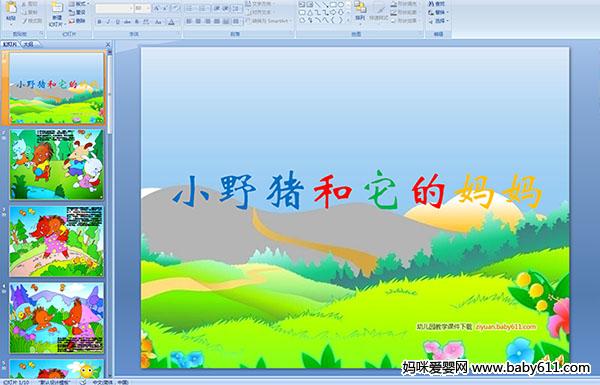Increase font size with Grow Font
This screenshot has height=385, width=600.
157,8
